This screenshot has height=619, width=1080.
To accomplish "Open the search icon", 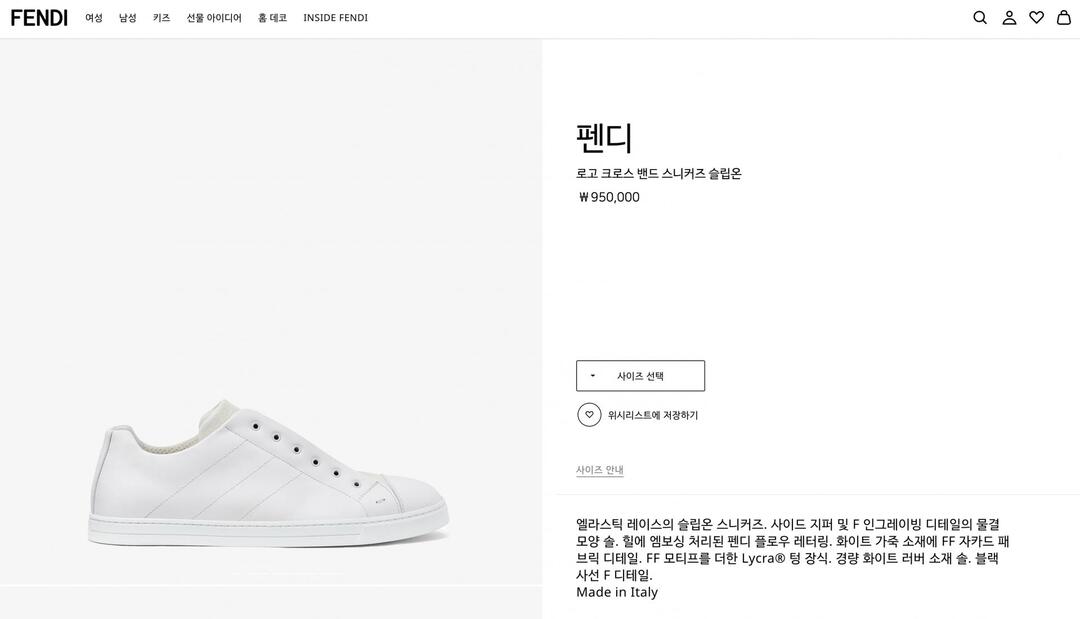I will point(980,18).
